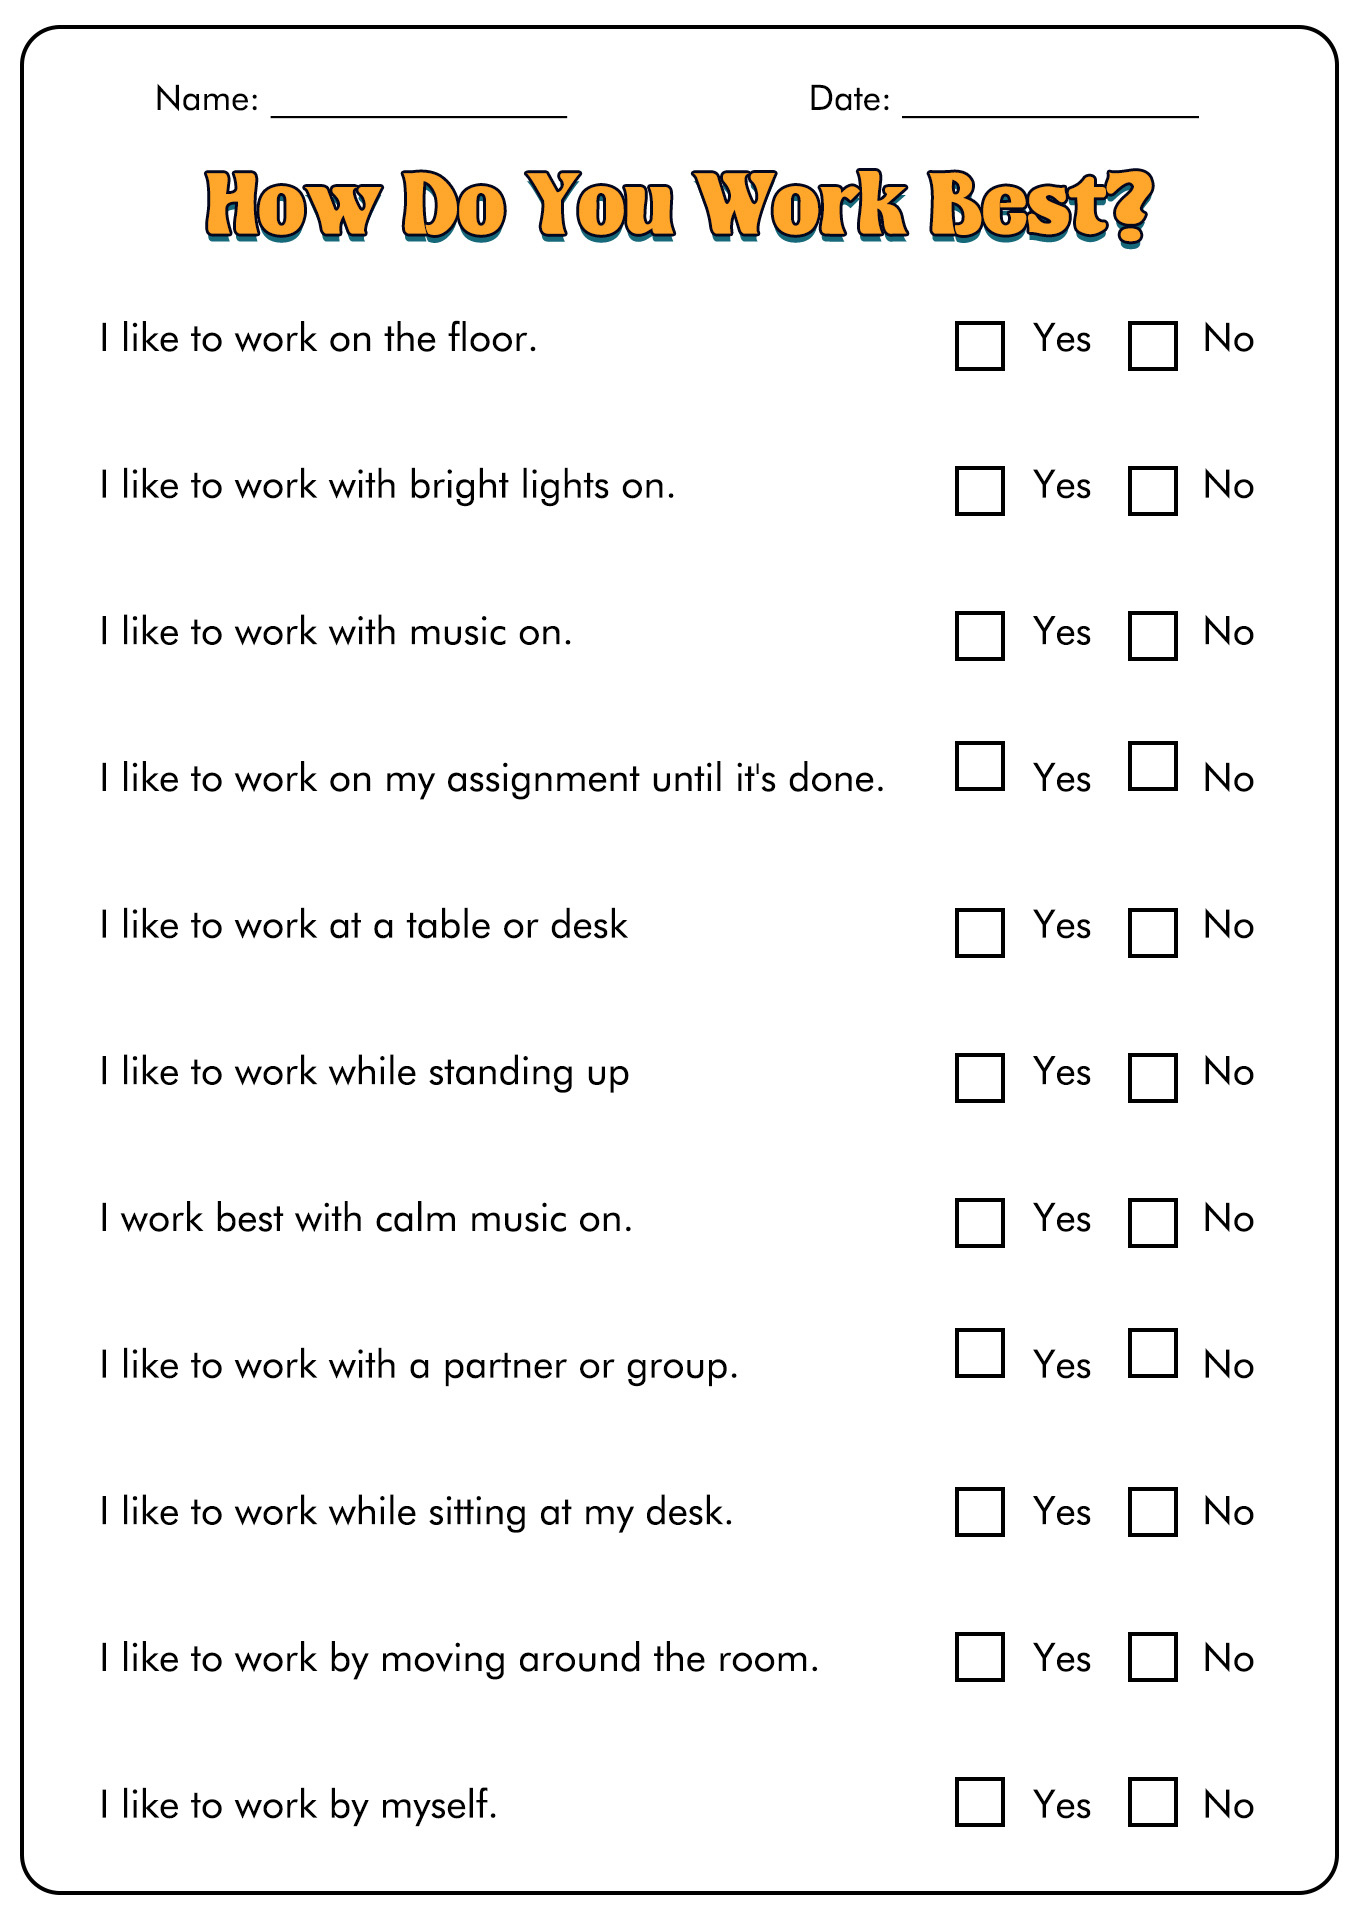Tick Yes for bright lights on

click(979, 491)
